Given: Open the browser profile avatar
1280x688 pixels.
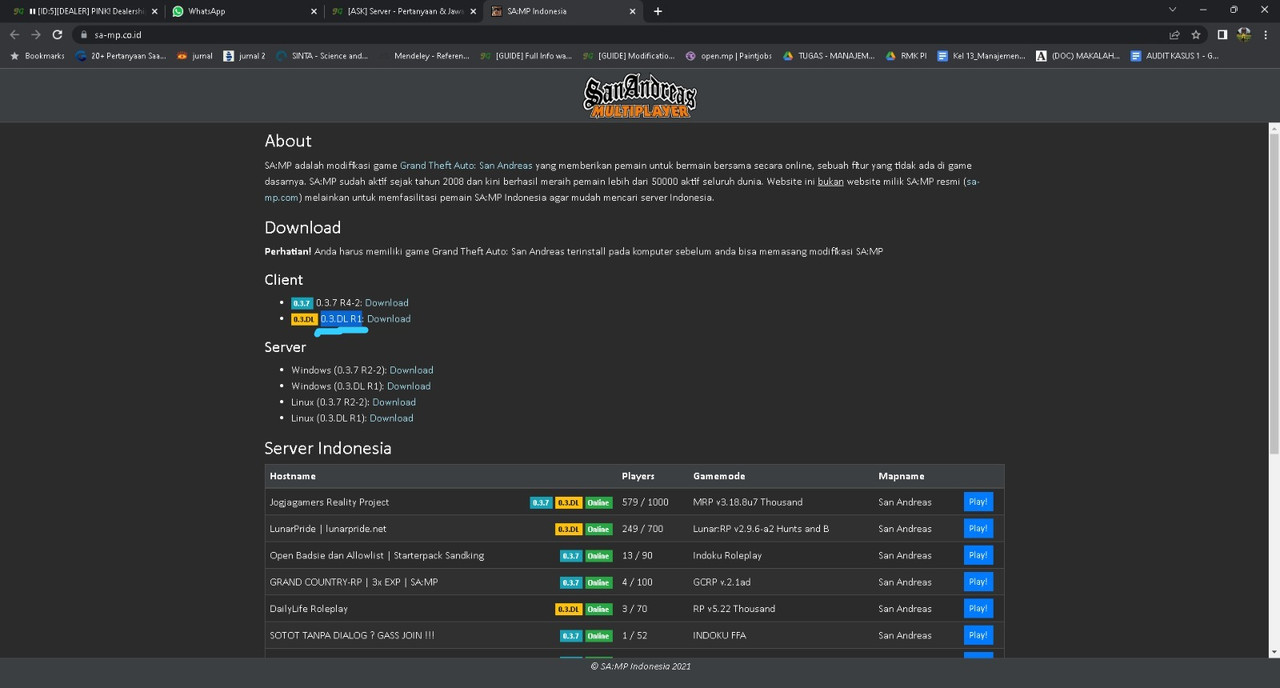Looking at the screenshot, I should (1244, 34).
